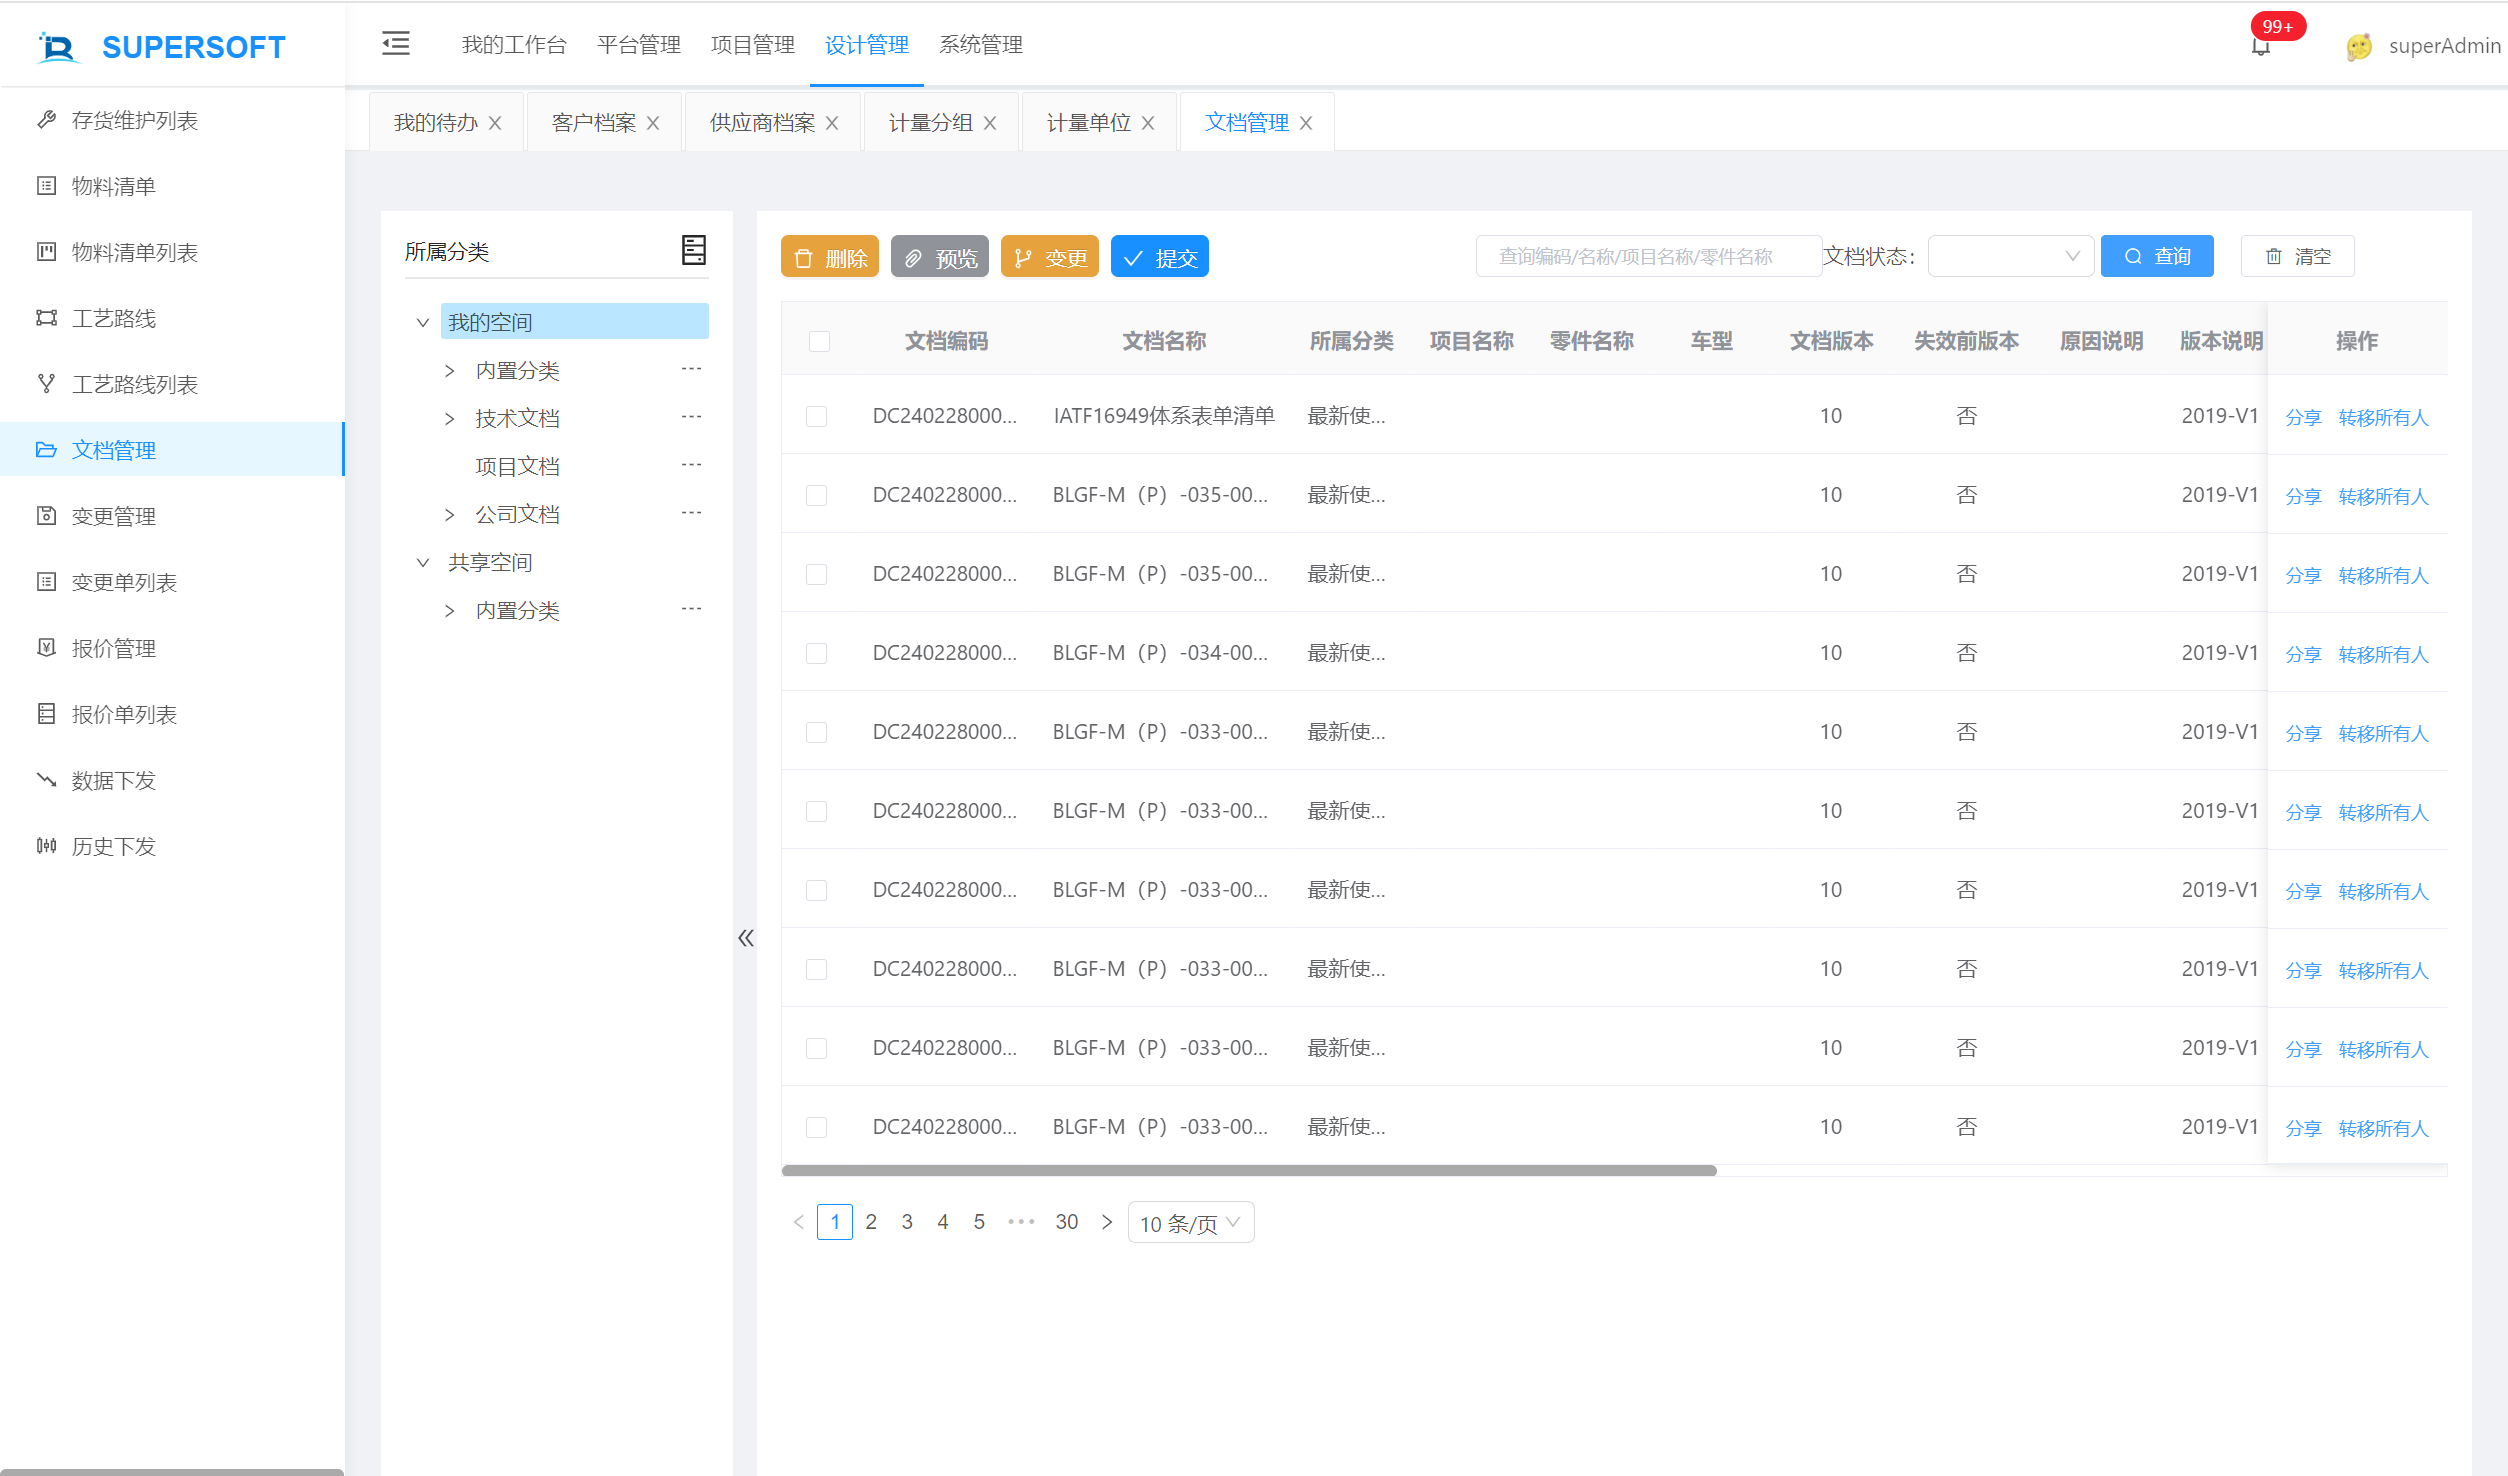Go to page 30 in pagination
Viewport: 2508px width, 1476px height.
[x=1067, y=1222]
